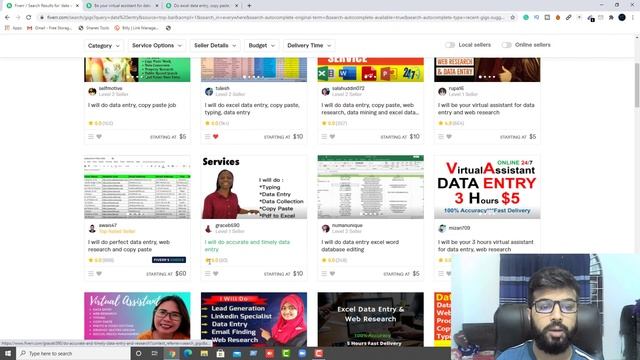Switch to the 'Fiverr / Search Results' tab

pyautogui.click(x=42, y=6)
